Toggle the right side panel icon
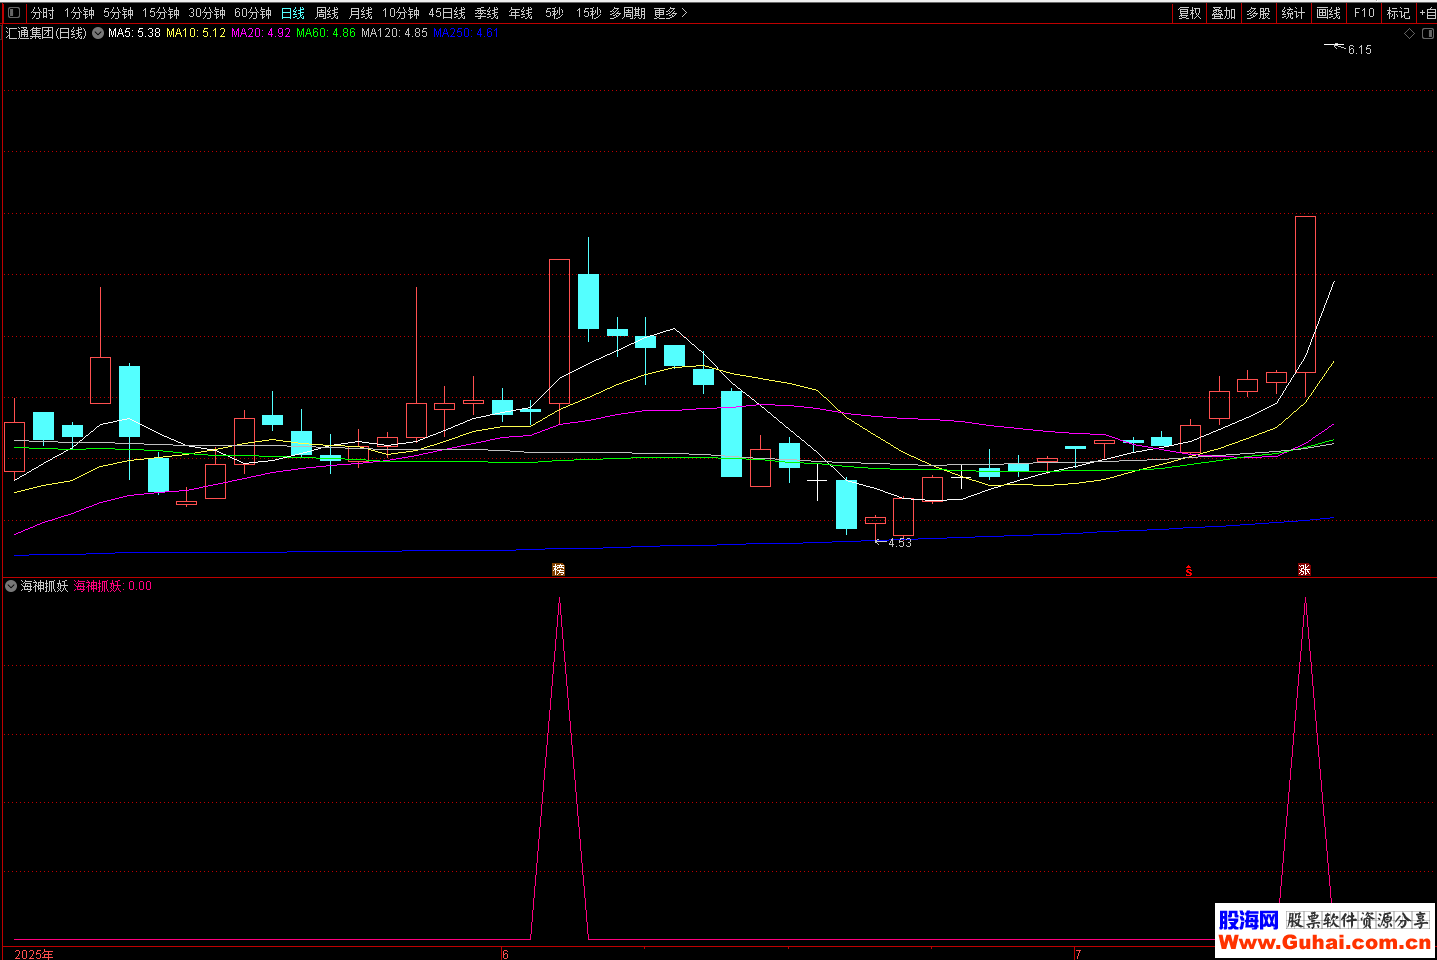The image size is (1437, 960). point(1427,33)
